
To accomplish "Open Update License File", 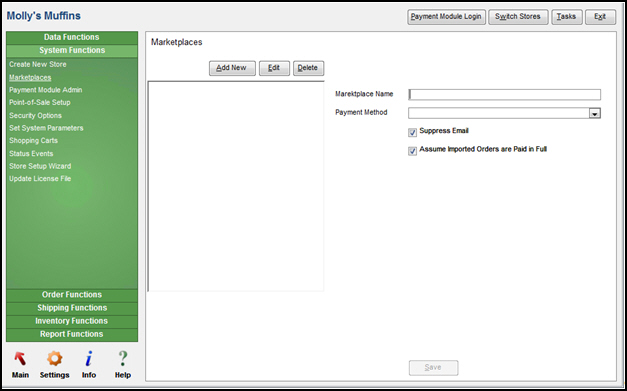I will (40, 179).
